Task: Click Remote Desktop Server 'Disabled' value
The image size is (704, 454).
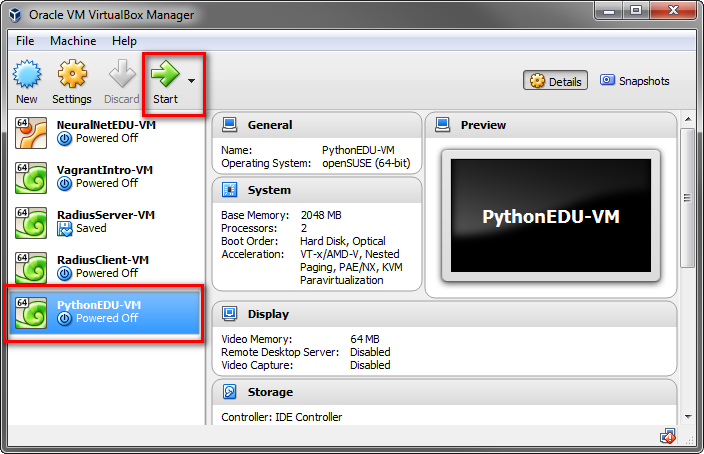Action: [x=370, y=352]
